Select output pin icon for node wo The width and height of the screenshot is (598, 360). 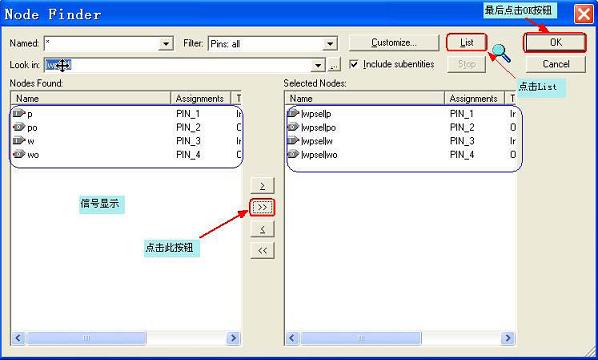(19, 154)
